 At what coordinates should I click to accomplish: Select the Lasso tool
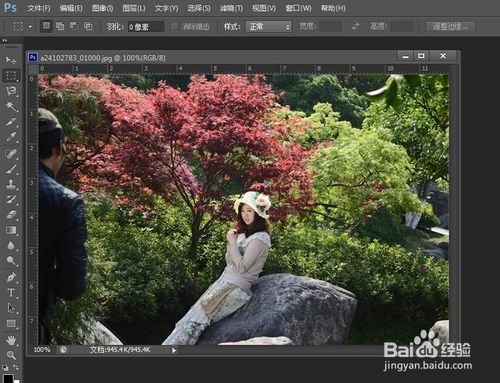(11, 91)
